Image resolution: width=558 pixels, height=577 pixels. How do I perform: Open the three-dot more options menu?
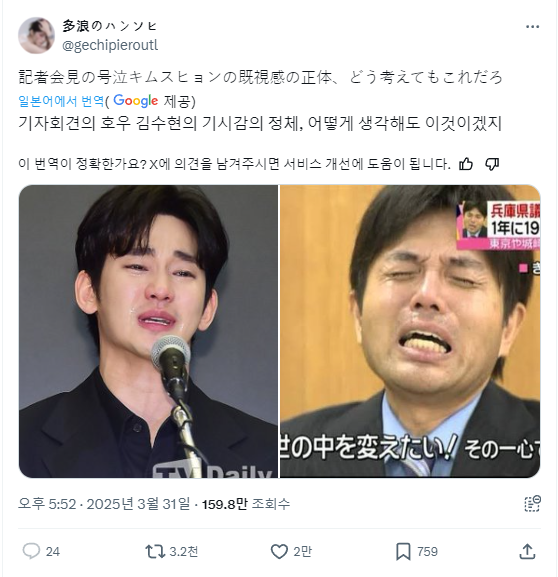[x=532, y=26]
